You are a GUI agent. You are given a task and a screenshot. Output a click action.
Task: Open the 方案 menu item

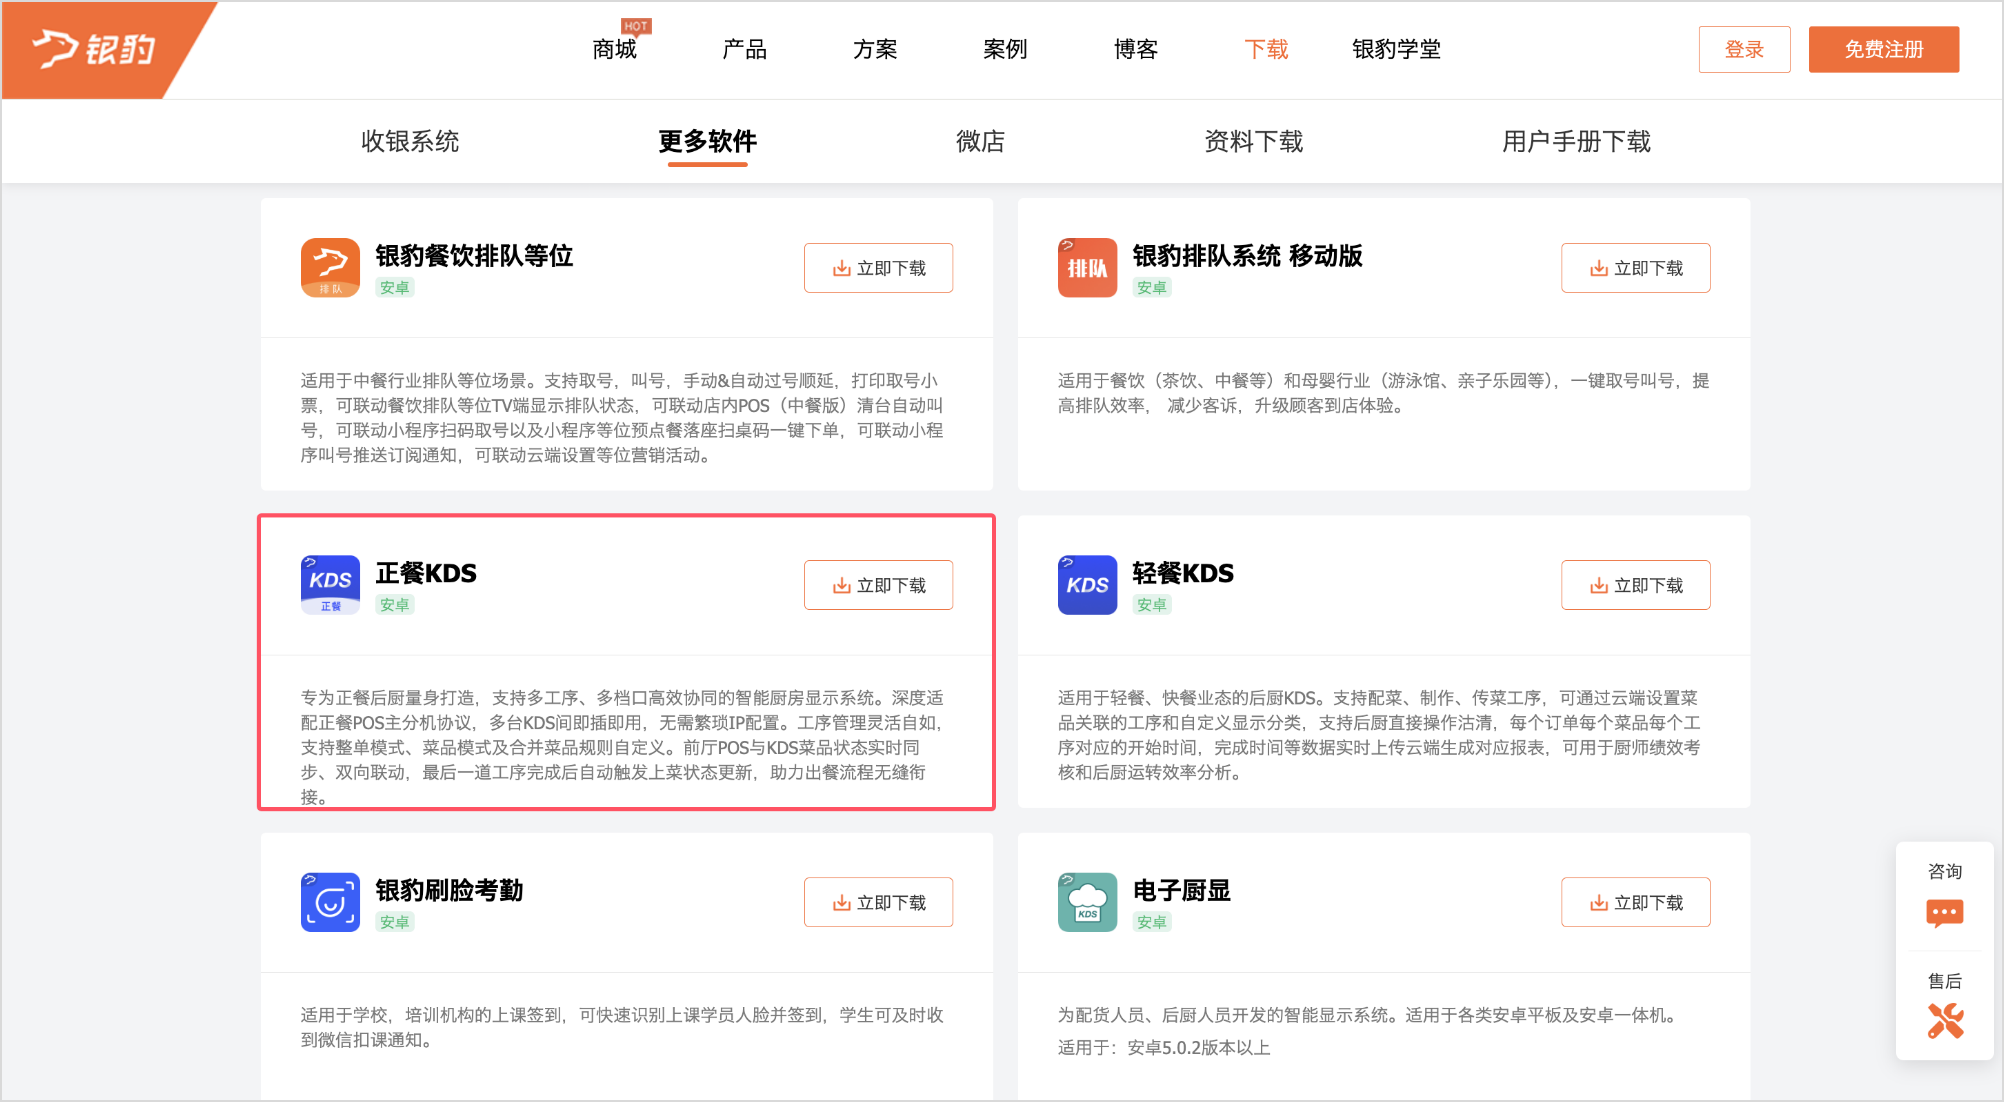coord(875,49)
